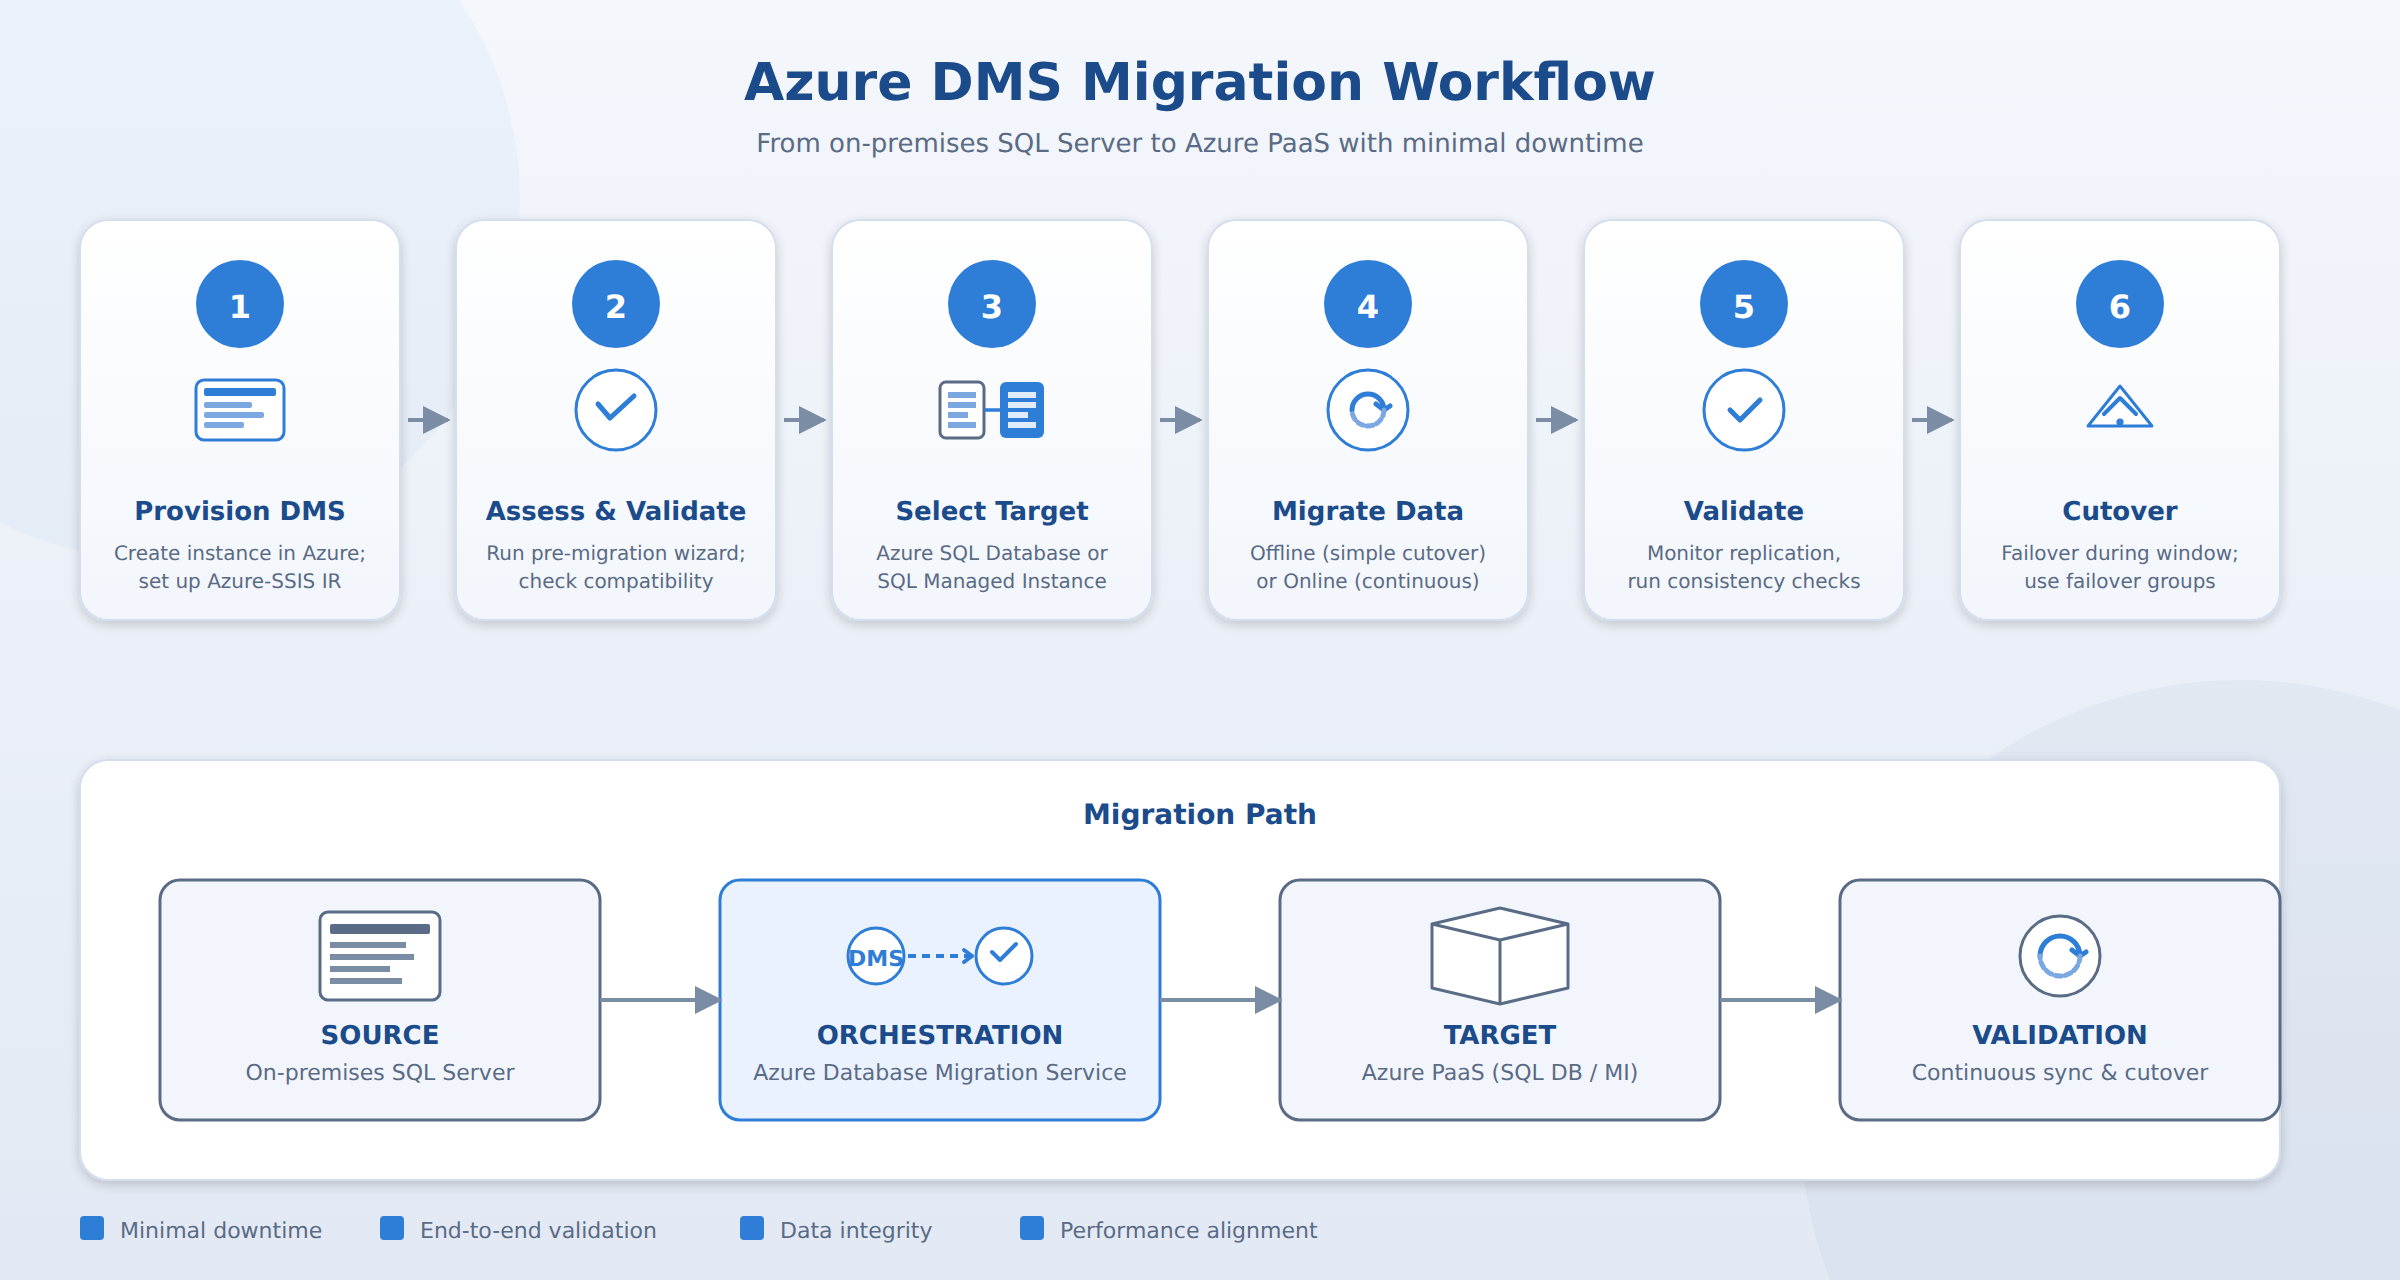Click the VALIDATION sync circle icon
Viewport: 2400px width, 1280px height.
(2060, 956)
